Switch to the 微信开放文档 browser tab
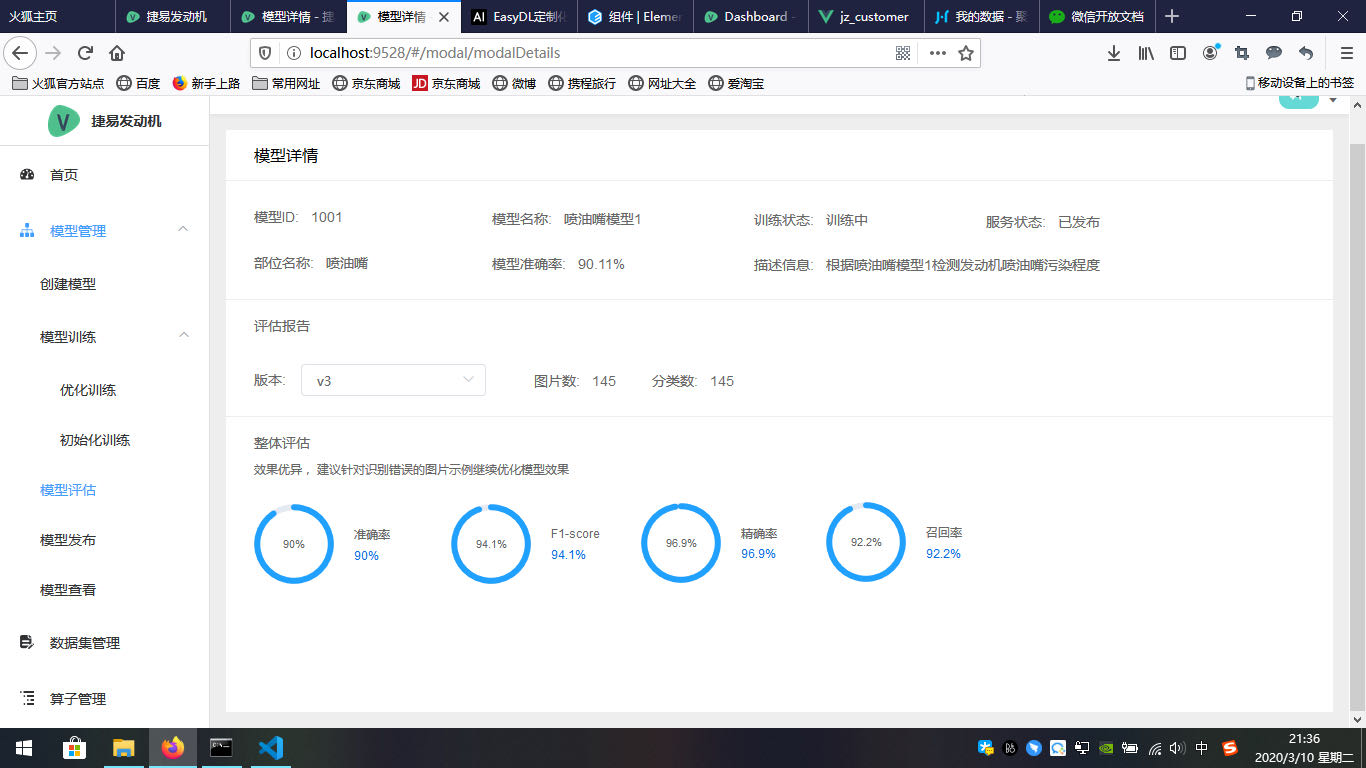This screenshot has width=1366, height=768. [1097, 17]
